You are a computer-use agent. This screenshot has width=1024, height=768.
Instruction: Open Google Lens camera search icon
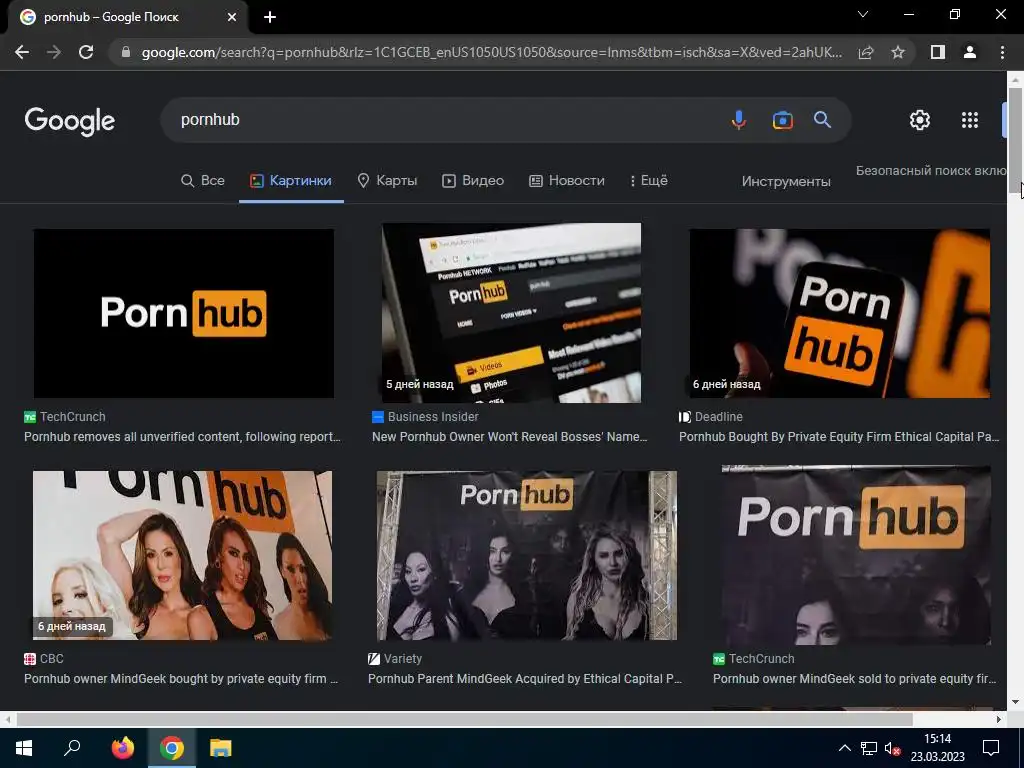click(x=782, y=120)
